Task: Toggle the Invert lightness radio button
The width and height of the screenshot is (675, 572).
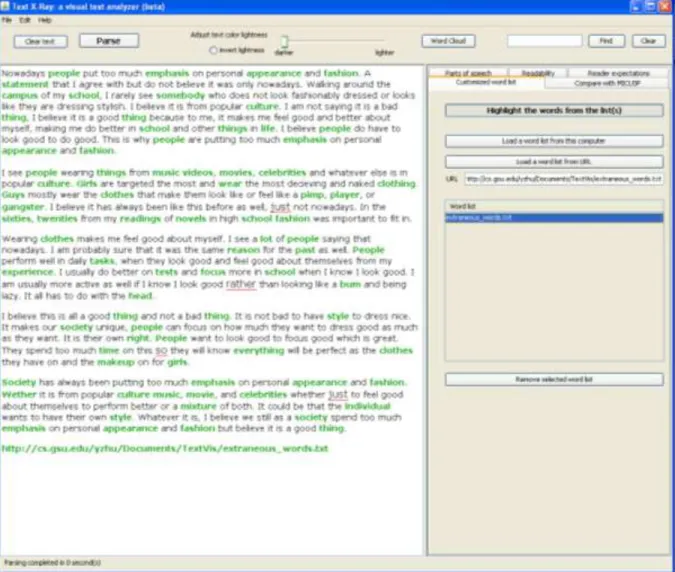Action: pos(213,50)
